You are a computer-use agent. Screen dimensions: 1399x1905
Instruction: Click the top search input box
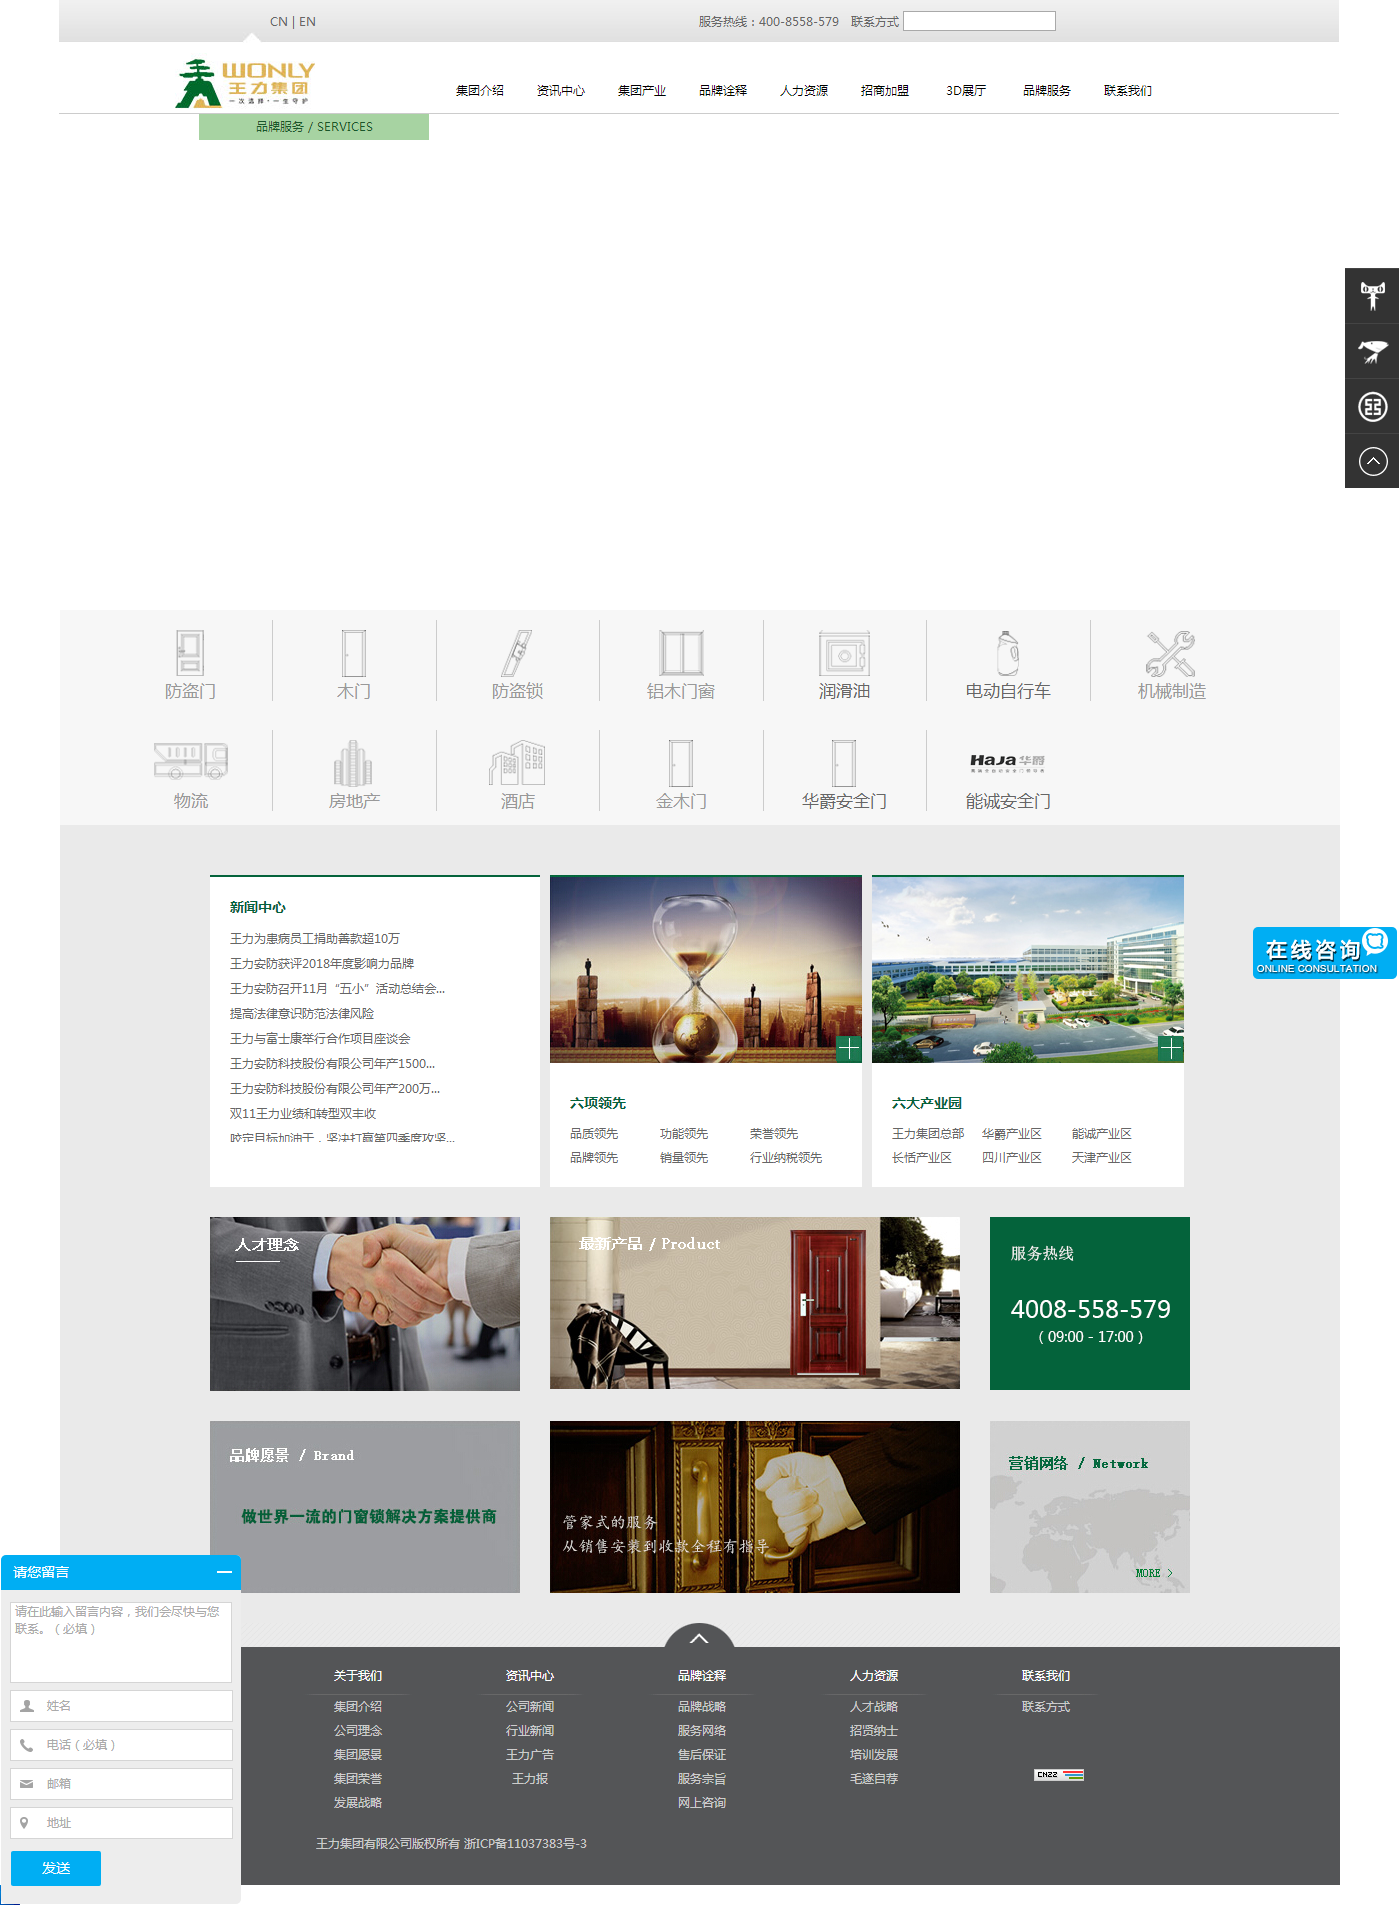(979, 21)
